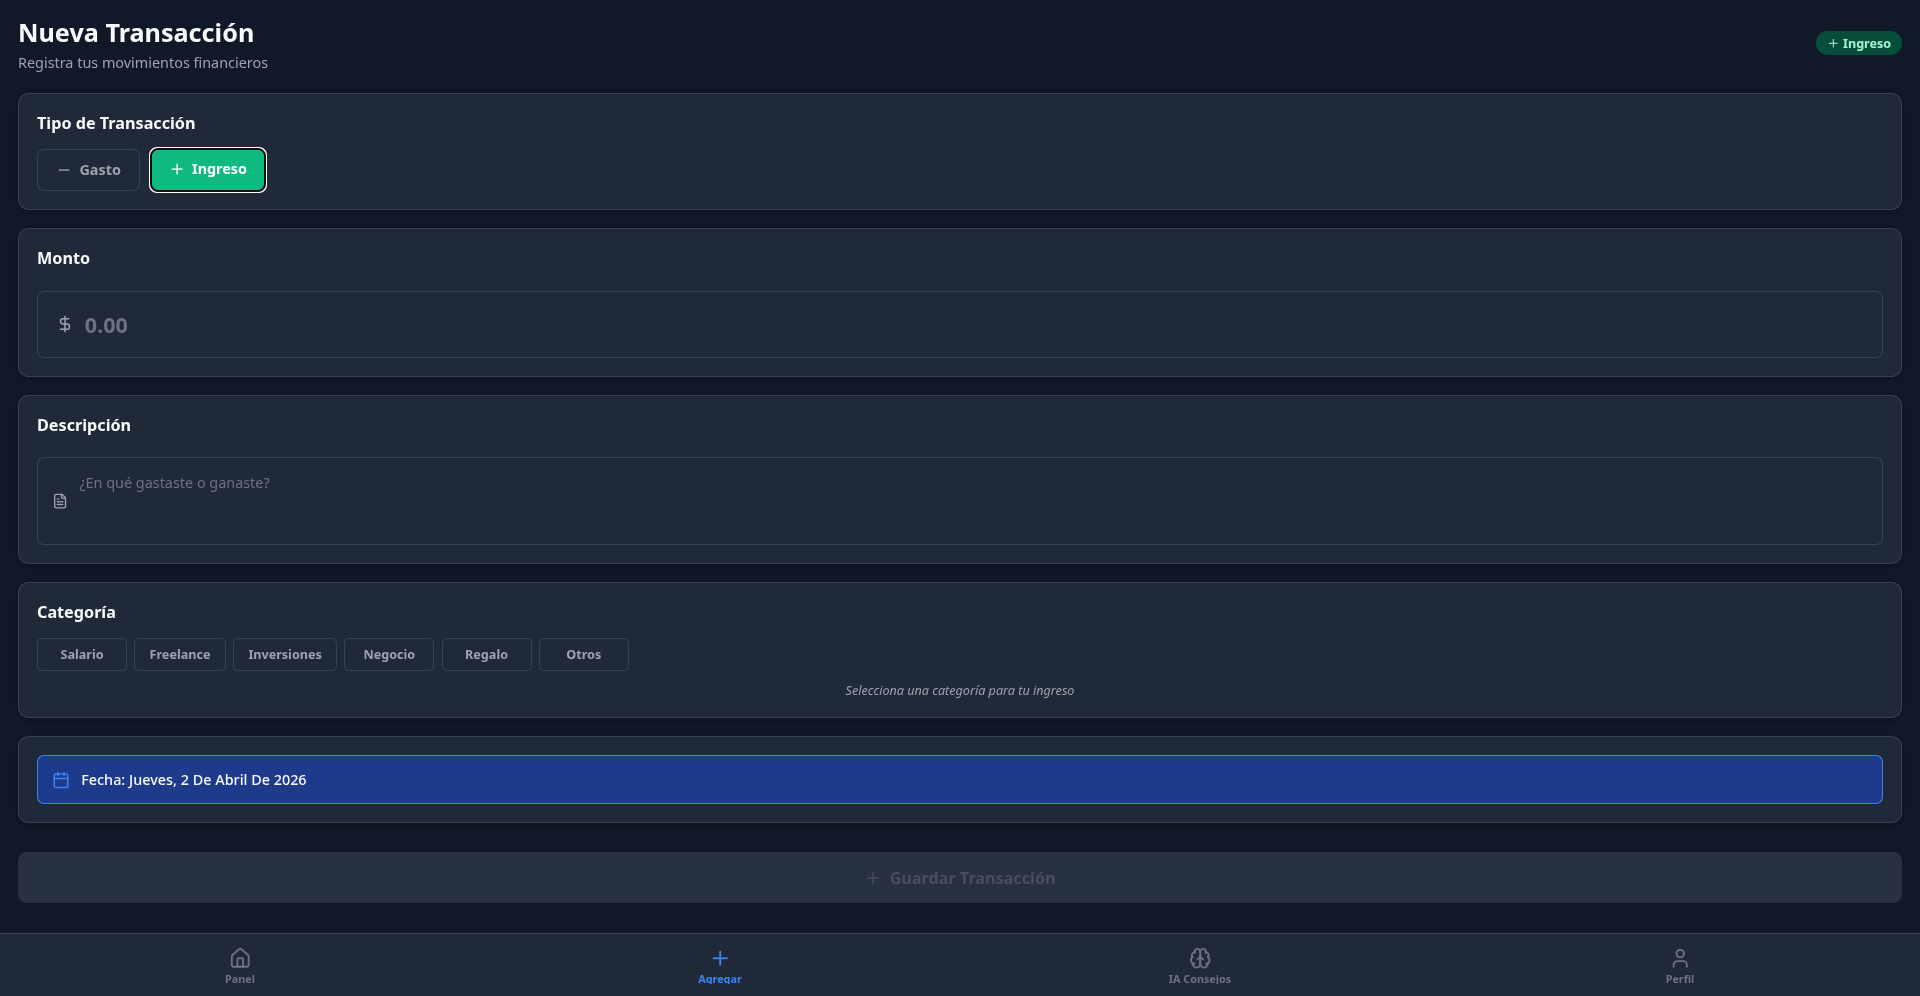Image resolution: width=1920 pixels, height=996 pixels.
Task: Choose the Inversiones category
Action: click(x=284, y=654)
